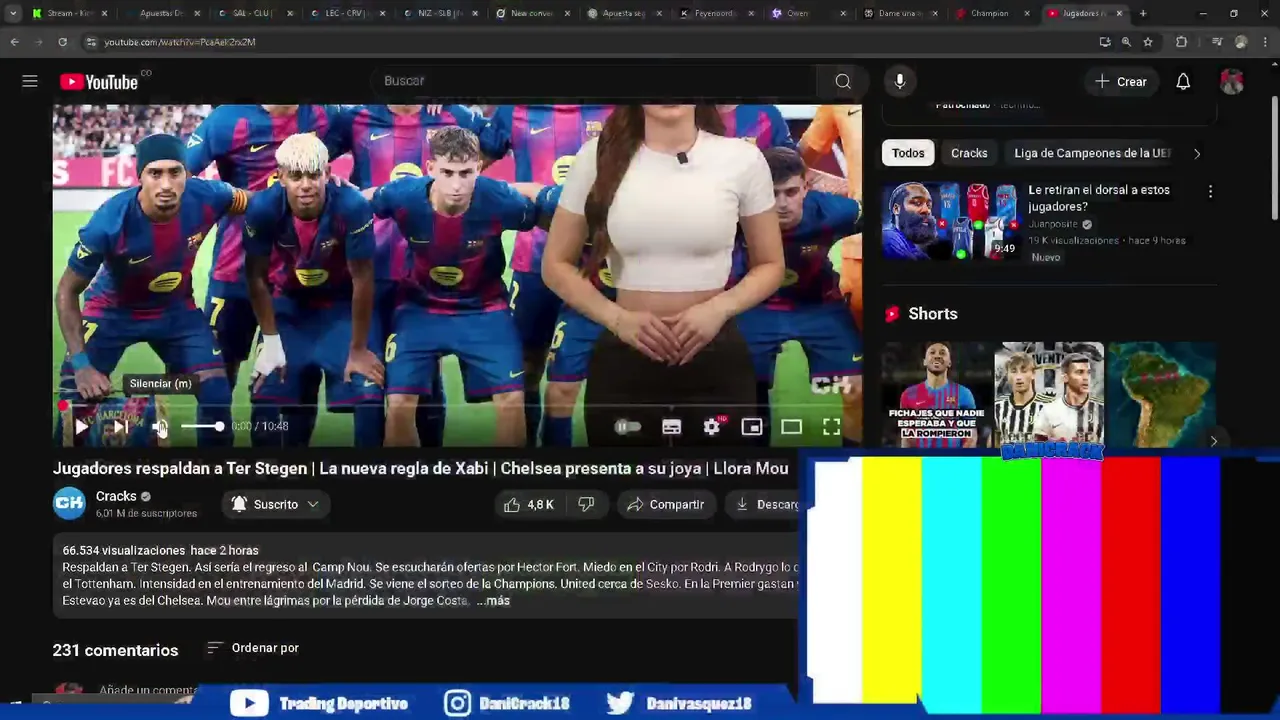Open the YouTube hamburger guide menu
Image resolution: width=1280 pixels, height=720 pixels.
[30, 82]
